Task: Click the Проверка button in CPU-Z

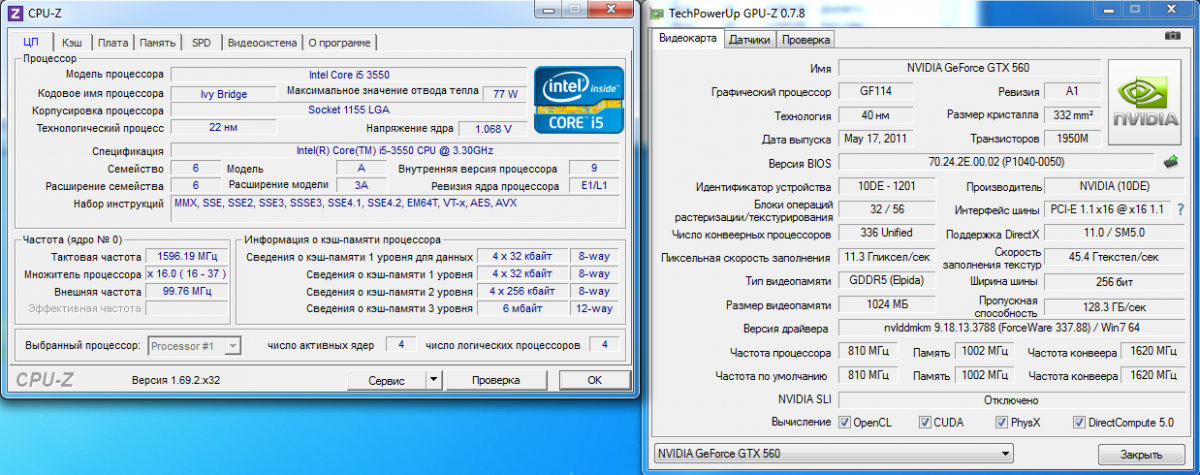Action: point(496,380)
